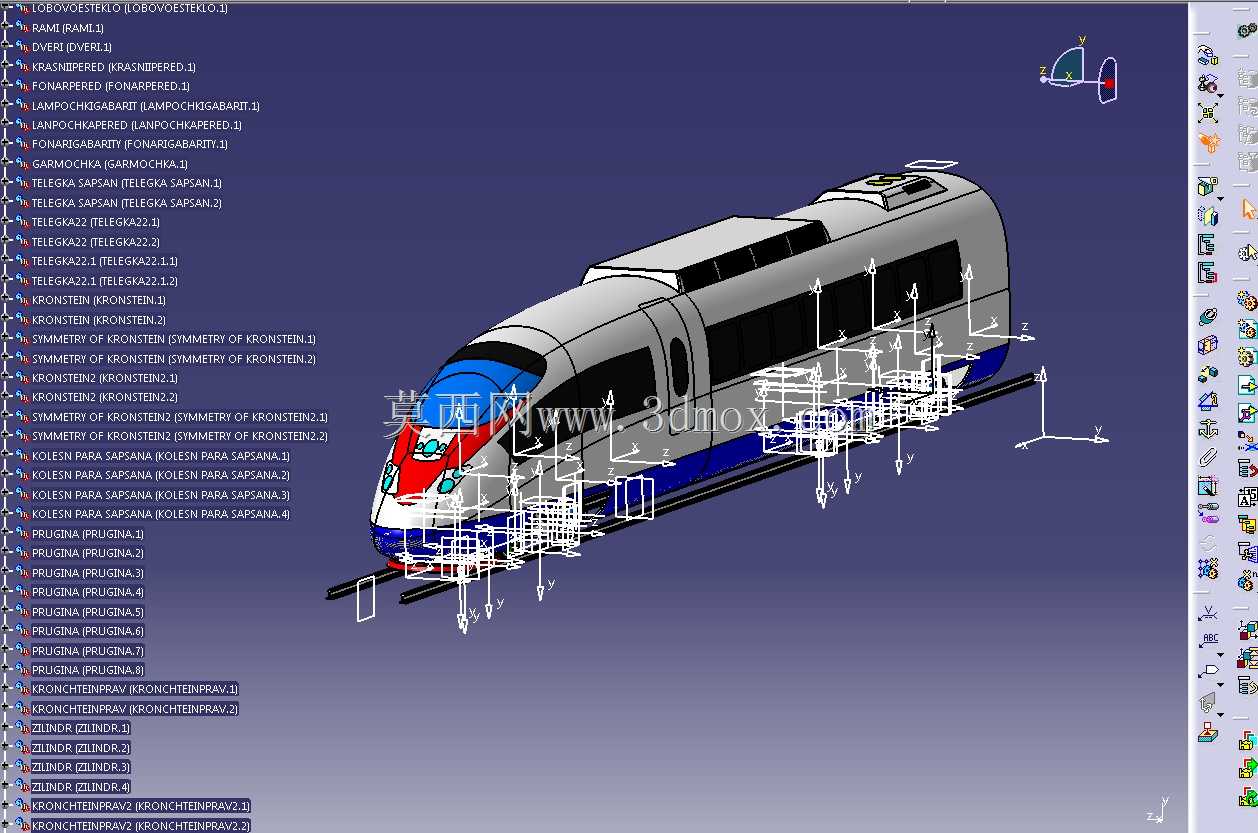Viewport: 1258px width, 833px height.
Task: Click the Explode assembly icon
Action: coord(1208,112)
